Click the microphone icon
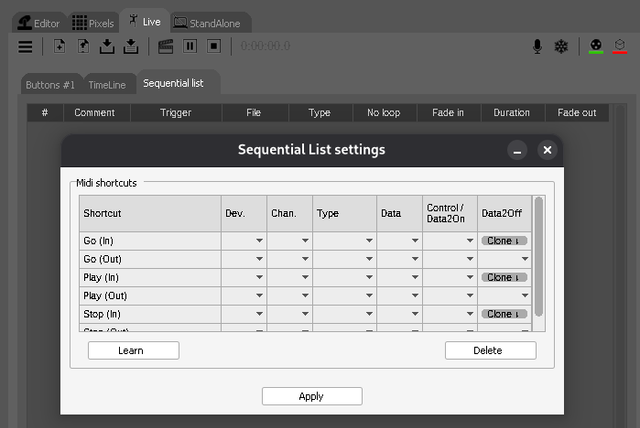The height and width of the screenshot is (428, 640). tap(538, 46)
